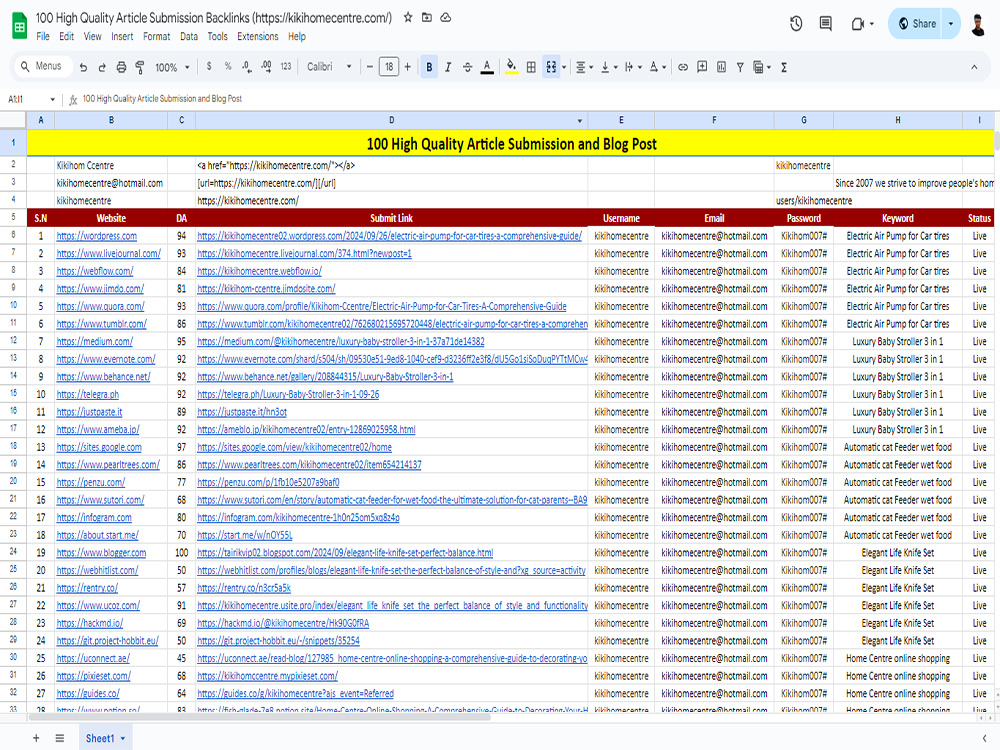The image size is (1000, 750).
Task: Open the View menu
Action: [x=92, y=36]
